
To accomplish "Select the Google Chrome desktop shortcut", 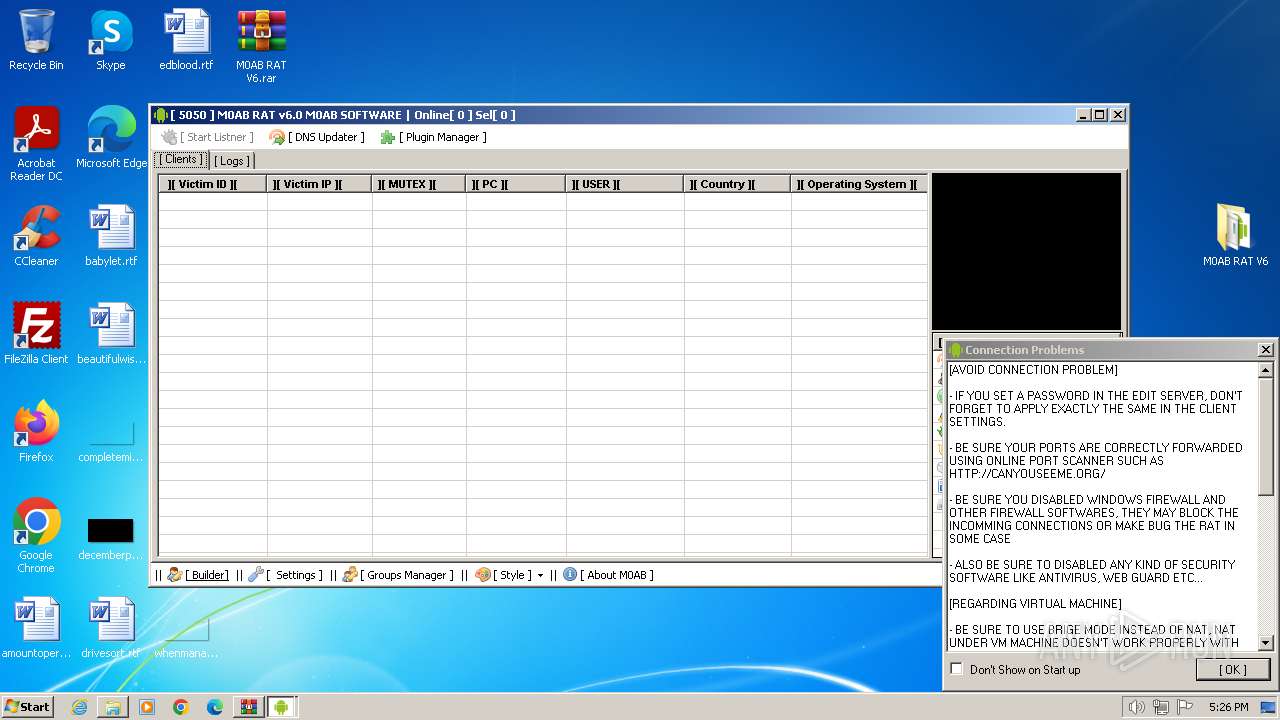I will (36, 536).
